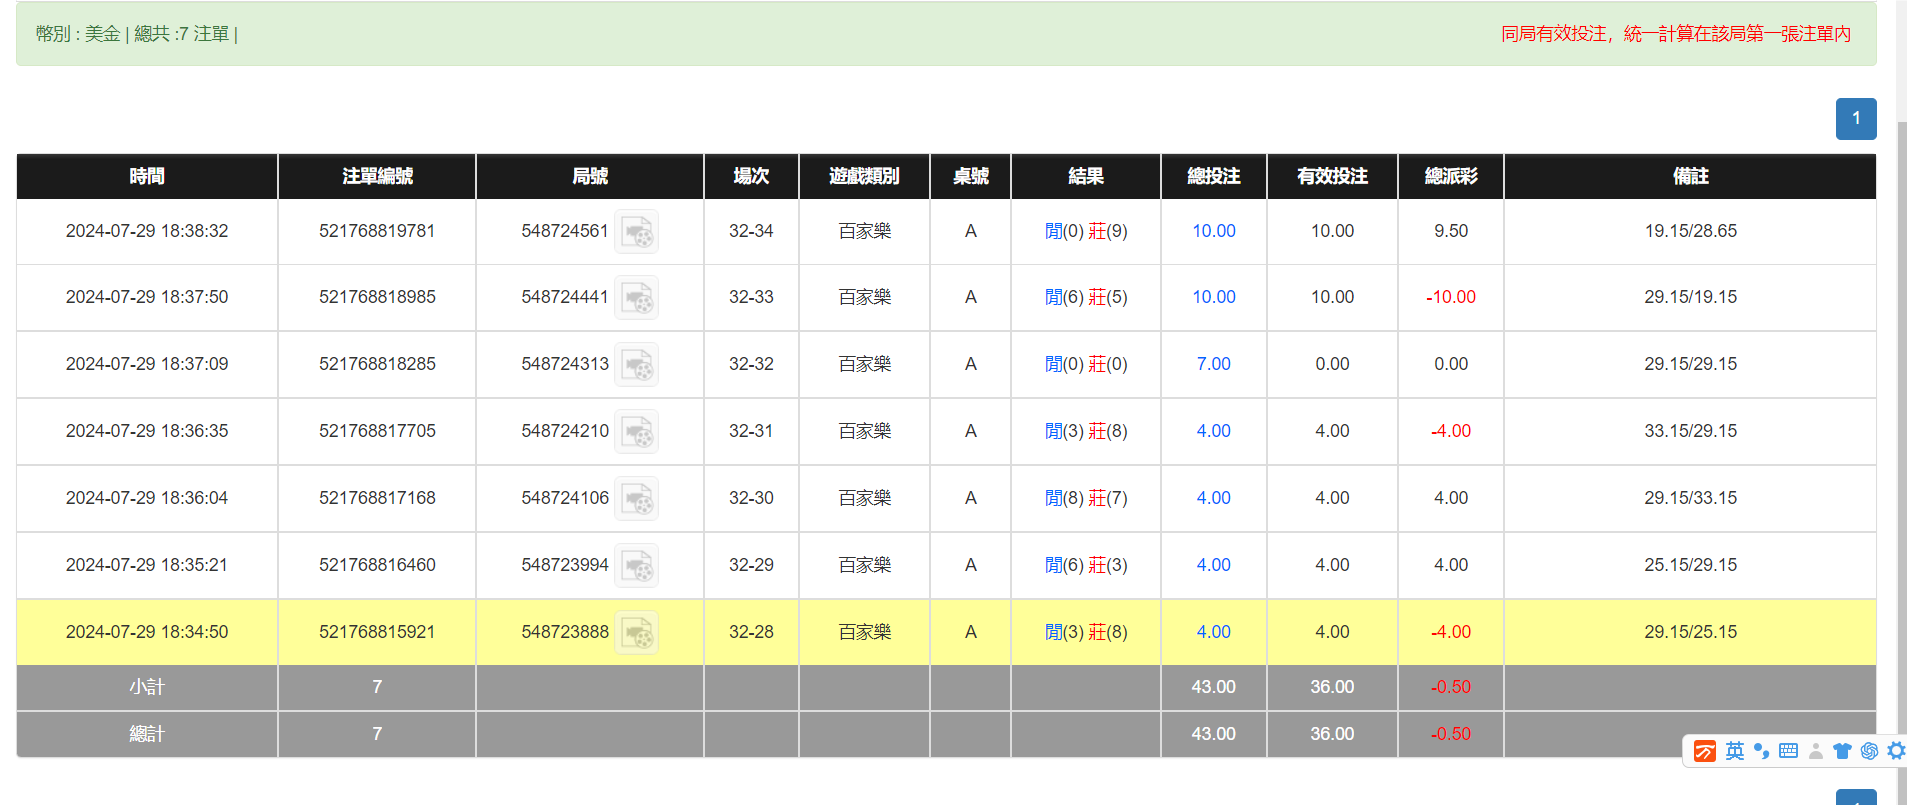Click the vertical page scrollbar
This screenshot has width=1908, height=805.
1901,400
